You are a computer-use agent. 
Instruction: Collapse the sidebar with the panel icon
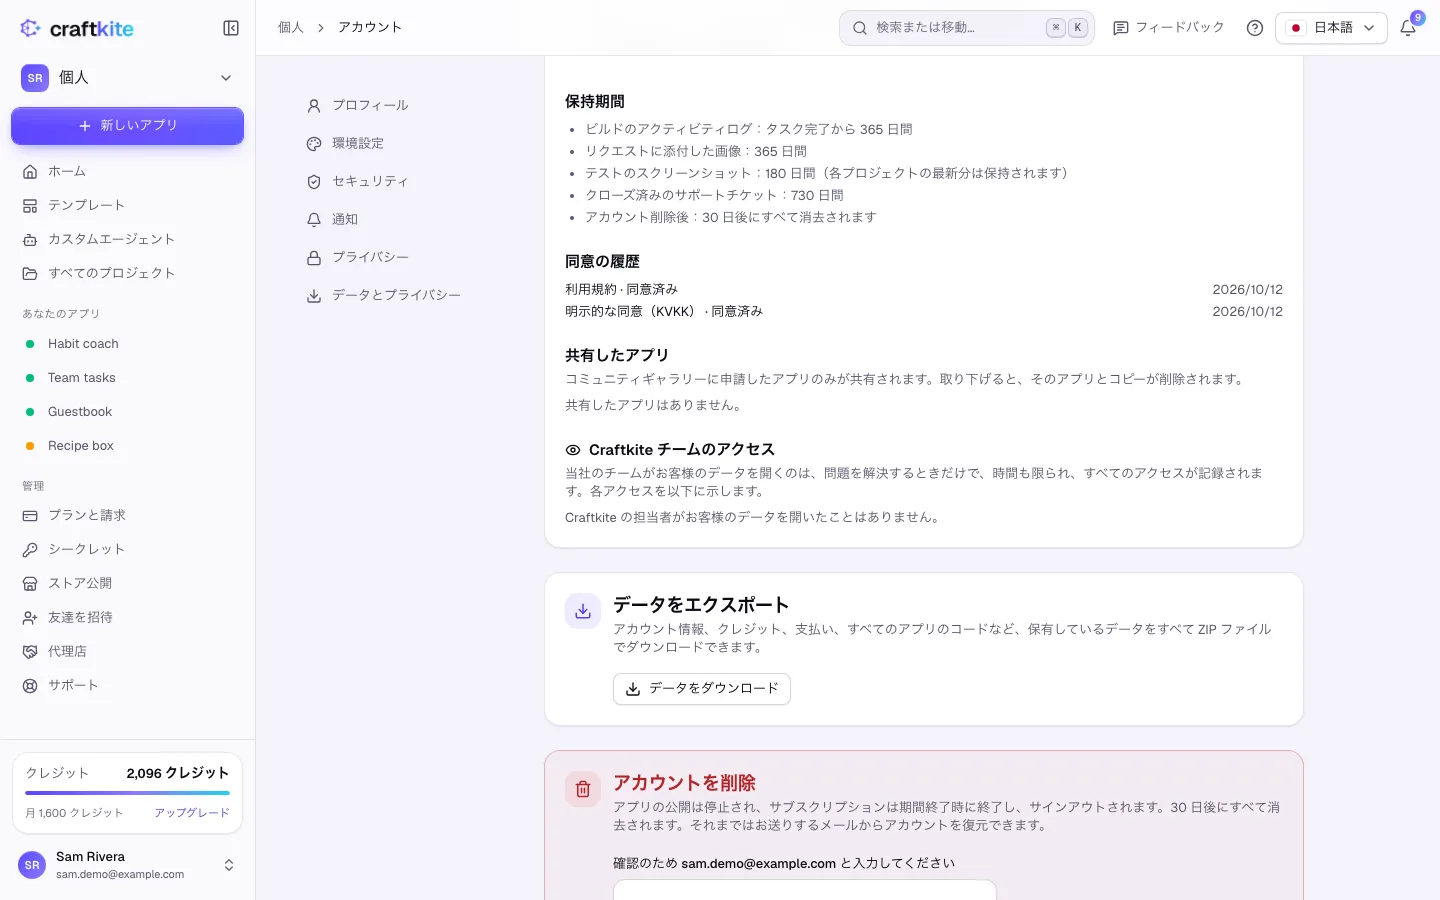pyautogui.click(x=231, y=28)
